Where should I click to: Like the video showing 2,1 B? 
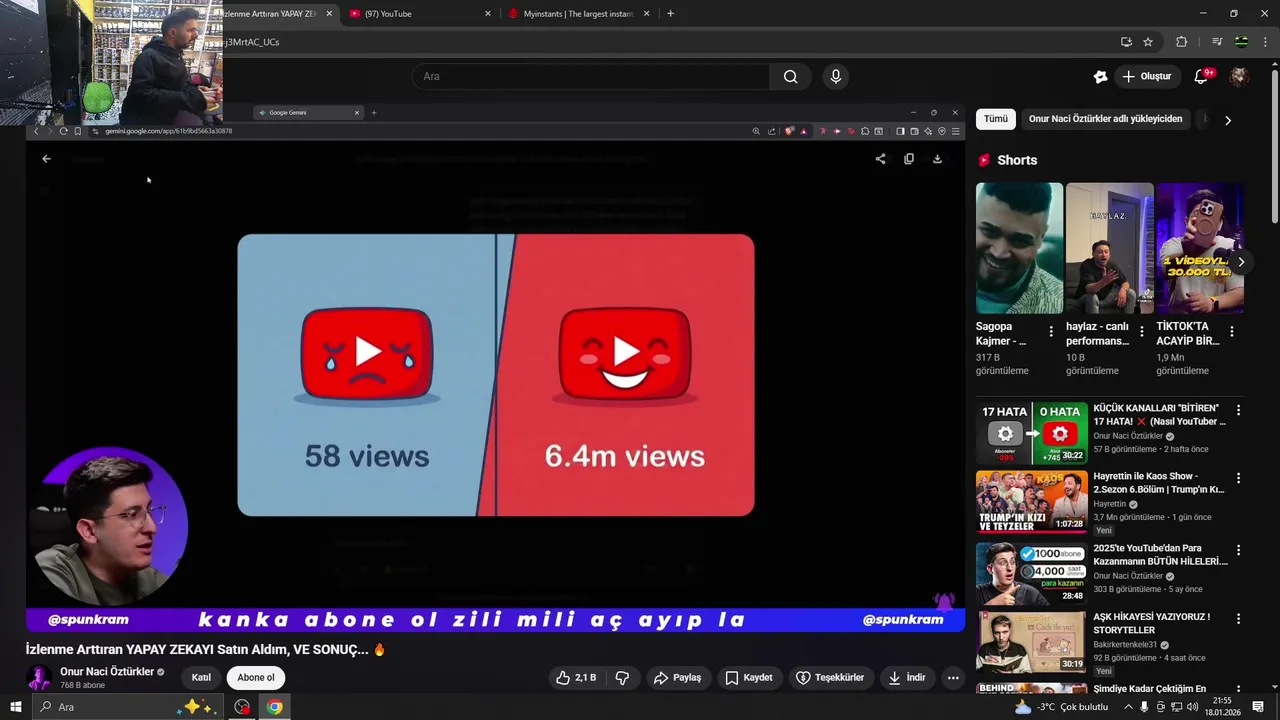pyautogui.click(x=577, y=677)
